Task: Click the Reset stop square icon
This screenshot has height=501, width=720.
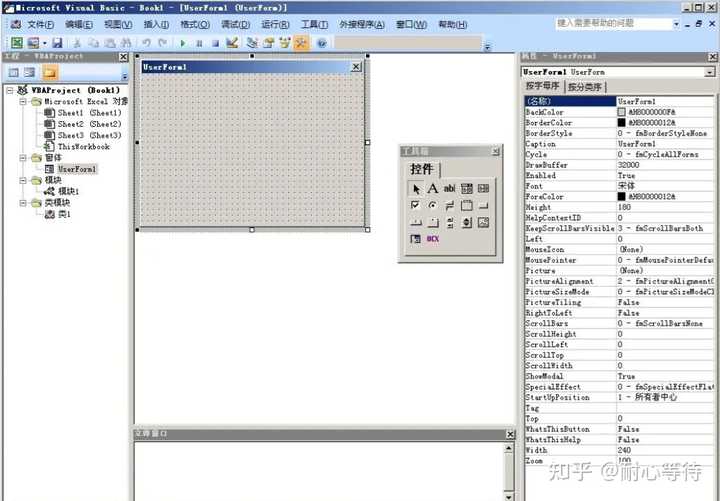Action: click(x=215, y=44)
